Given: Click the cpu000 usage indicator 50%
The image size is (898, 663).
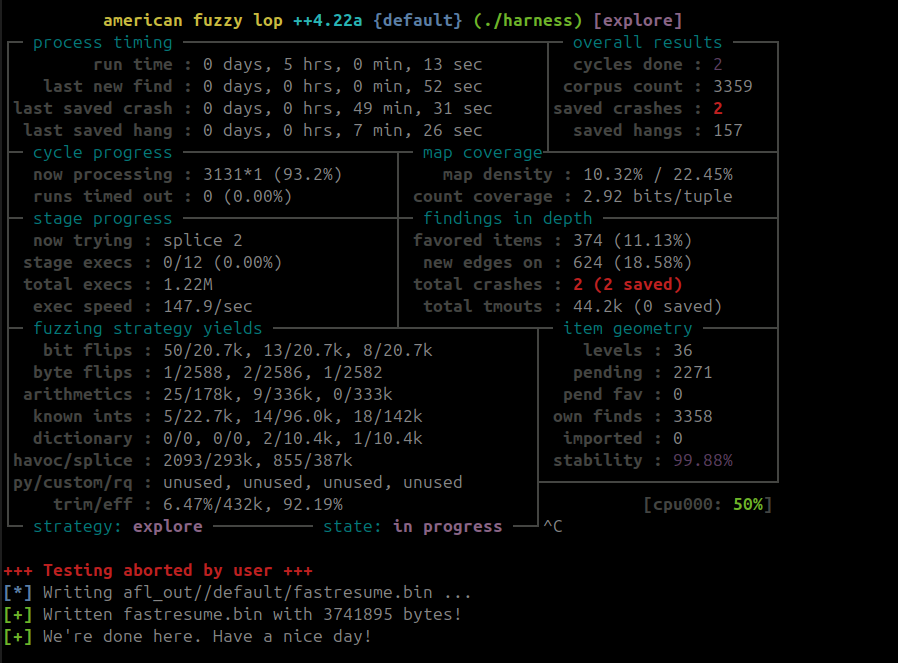Looking at the screenshot, I should tap(747, 504).
